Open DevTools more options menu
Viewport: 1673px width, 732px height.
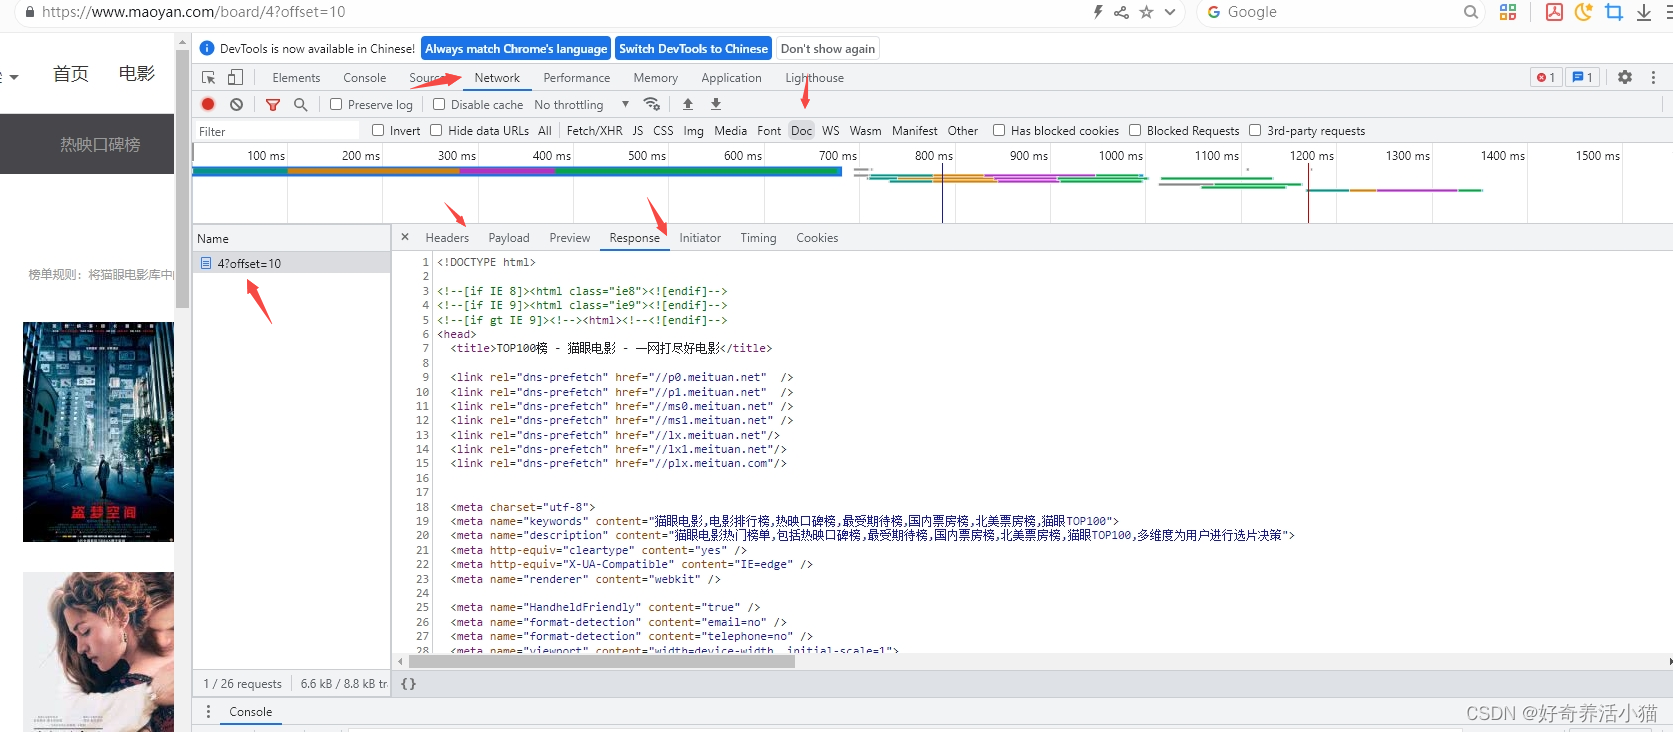(1653, 77)
